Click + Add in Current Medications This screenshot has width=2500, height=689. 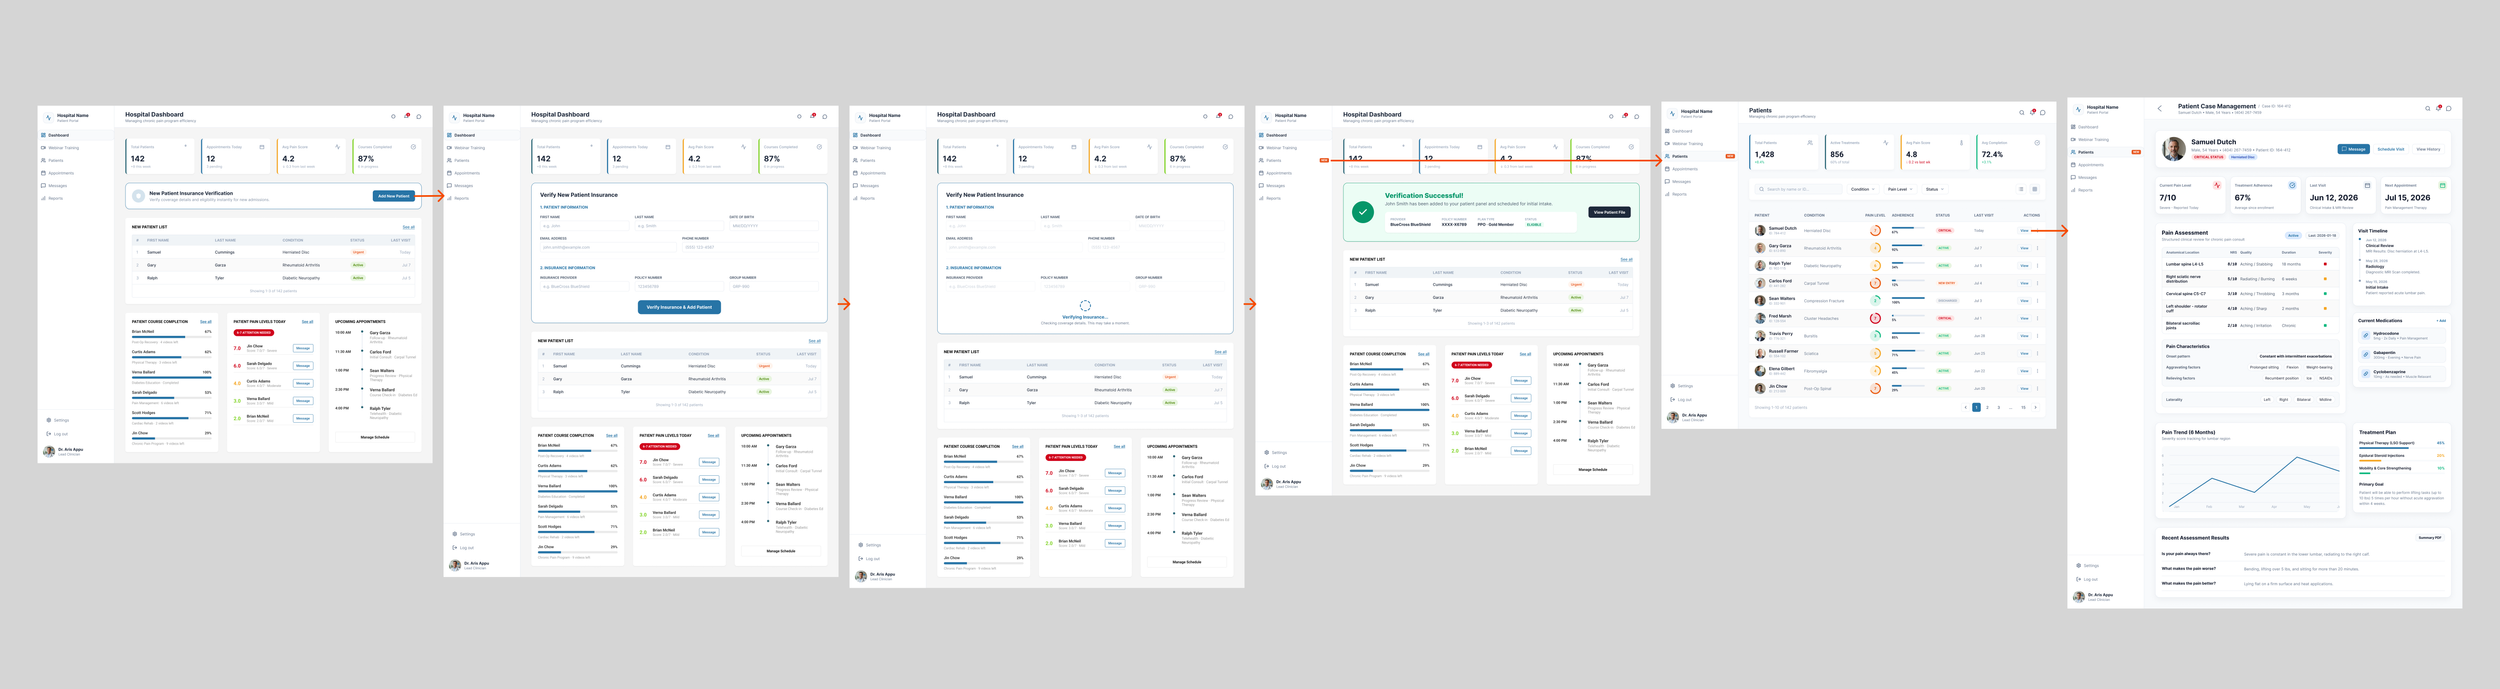click(x=2441, y=321)
